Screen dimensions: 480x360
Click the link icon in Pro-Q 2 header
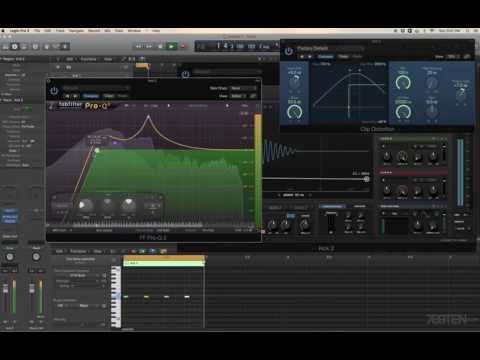click(253, 96)
